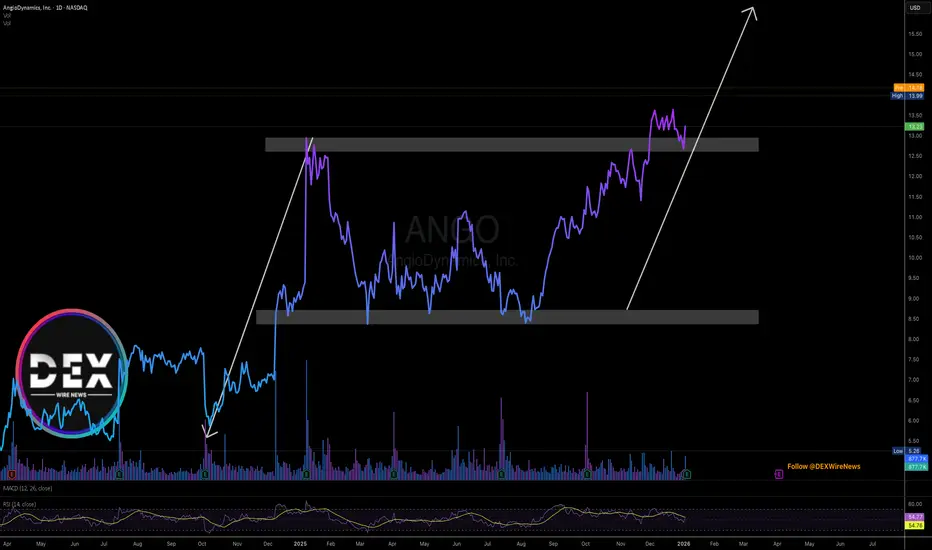Click the red earnings marker at chart start
The width and height of the screenshot is (932, 550).
click(x=11, y=474)
